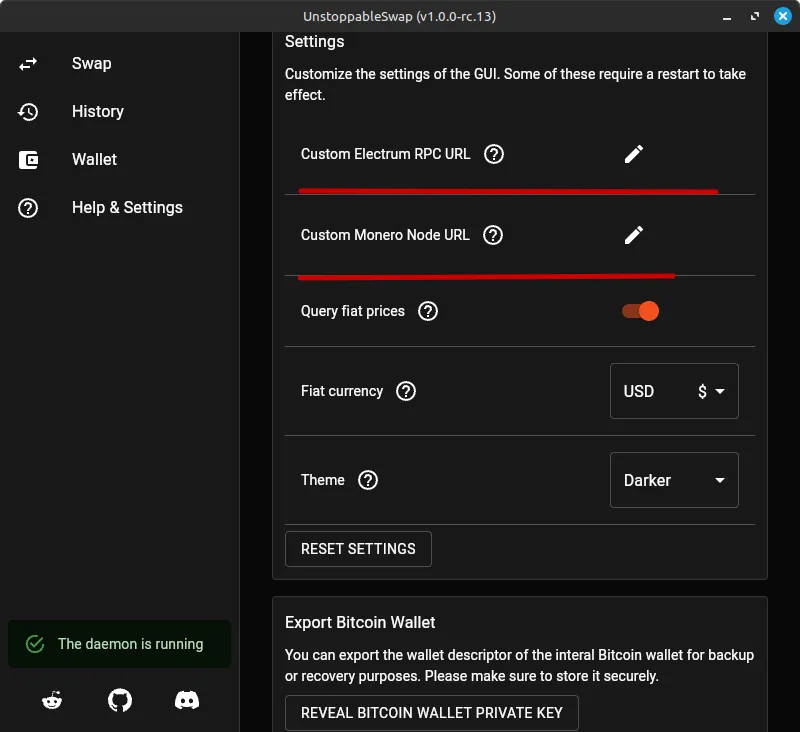Open the Reddit community link icon

tap(52, 700)
